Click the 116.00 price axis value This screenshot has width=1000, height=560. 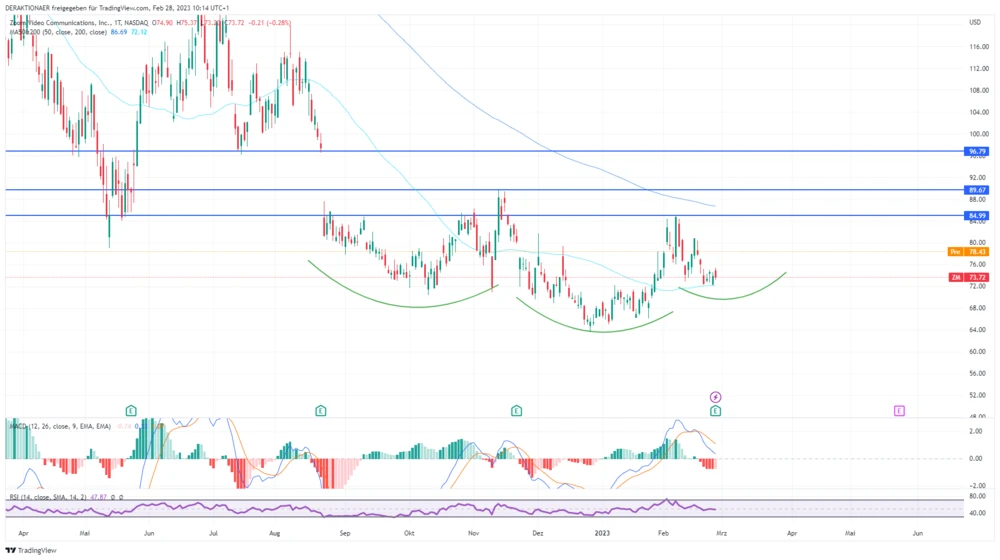point(979,47)
